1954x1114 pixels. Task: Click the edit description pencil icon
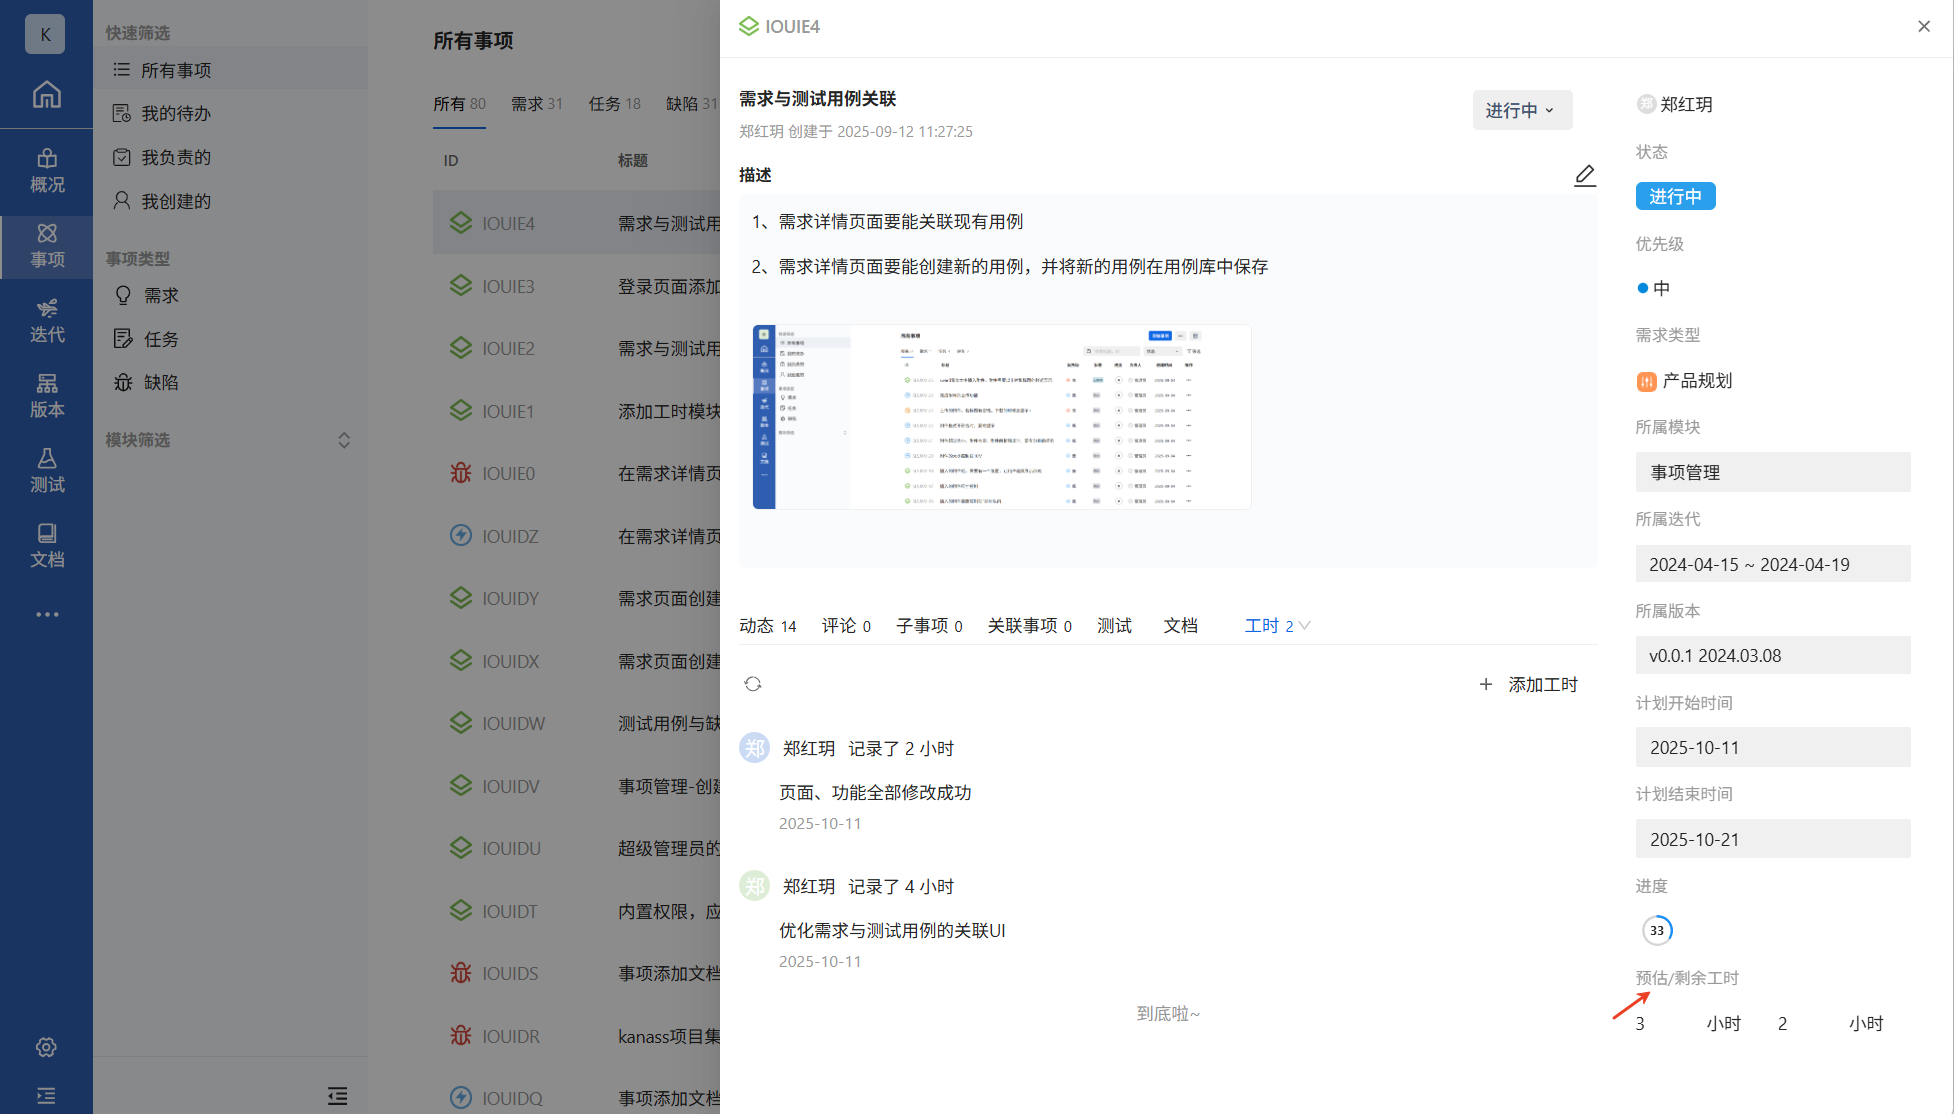point(1584,175)
